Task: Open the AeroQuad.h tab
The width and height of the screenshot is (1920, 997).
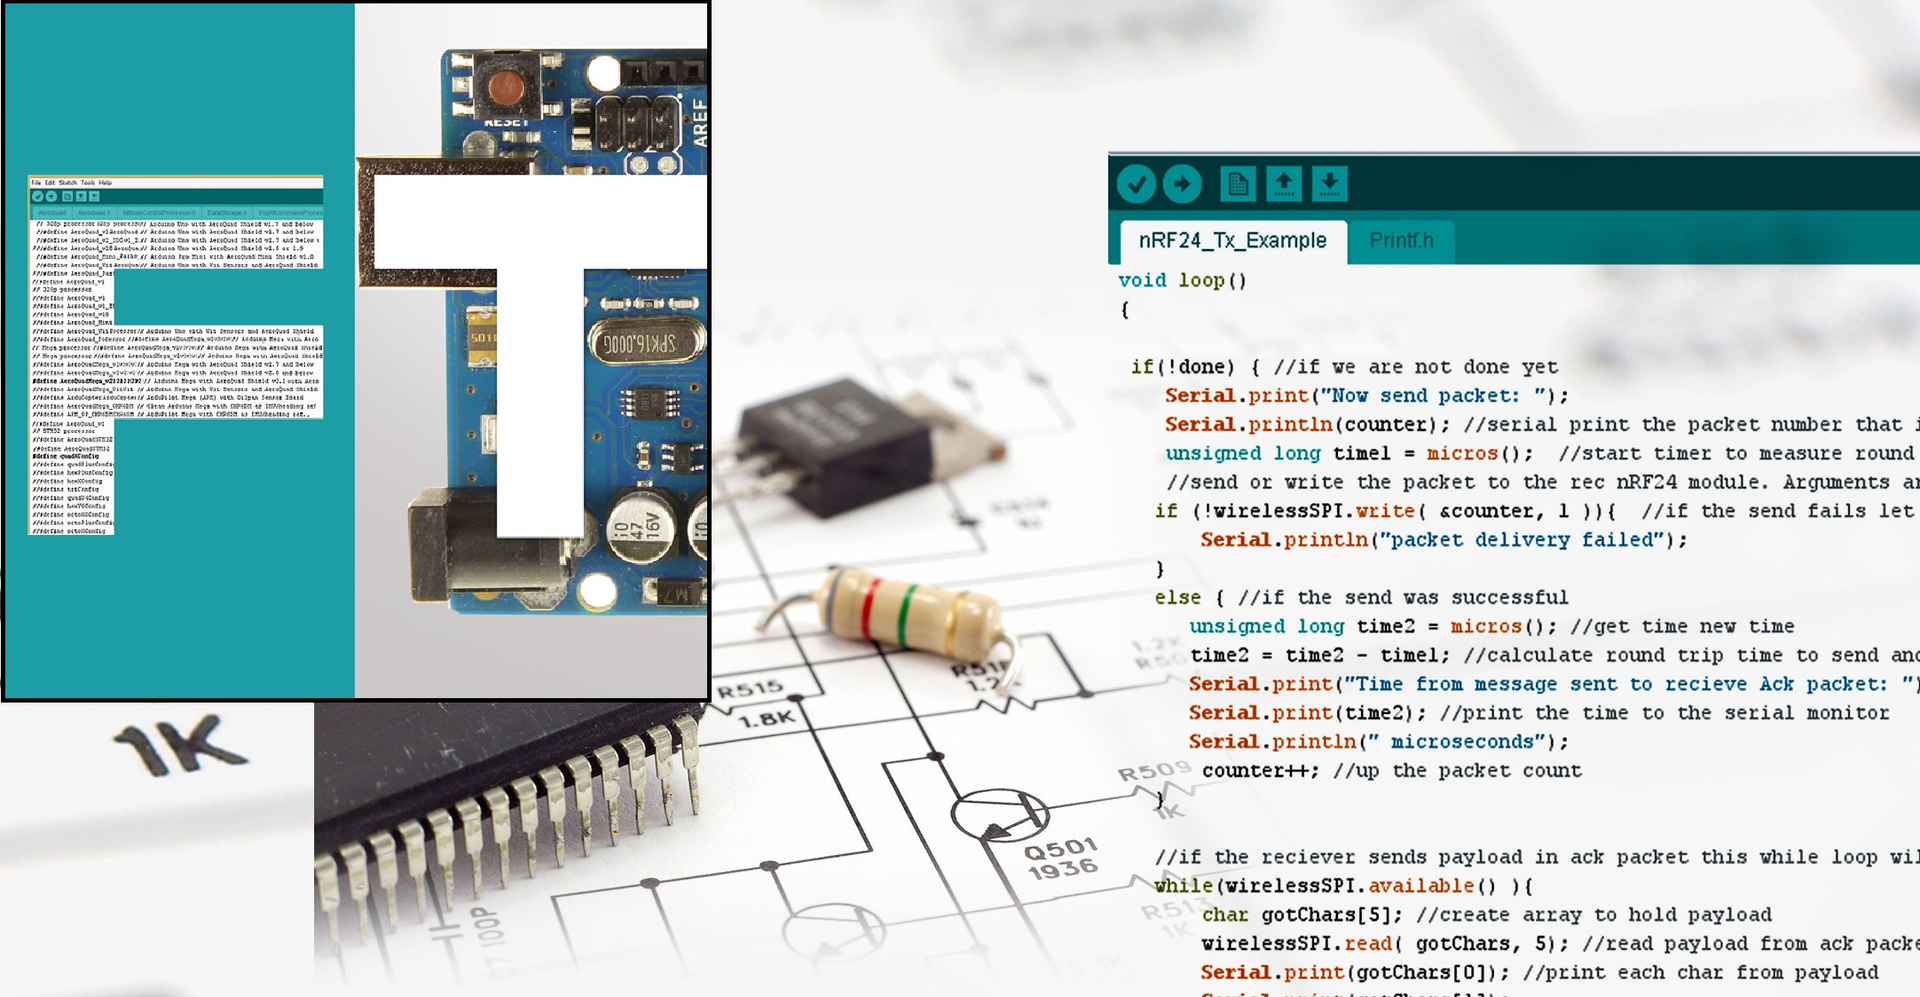Action: pos(94,213)
